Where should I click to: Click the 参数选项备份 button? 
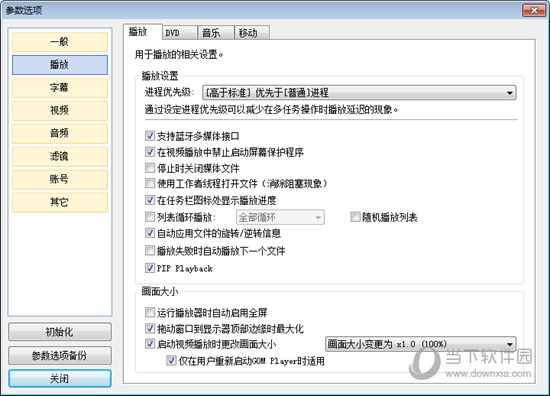tap(60, 356)
